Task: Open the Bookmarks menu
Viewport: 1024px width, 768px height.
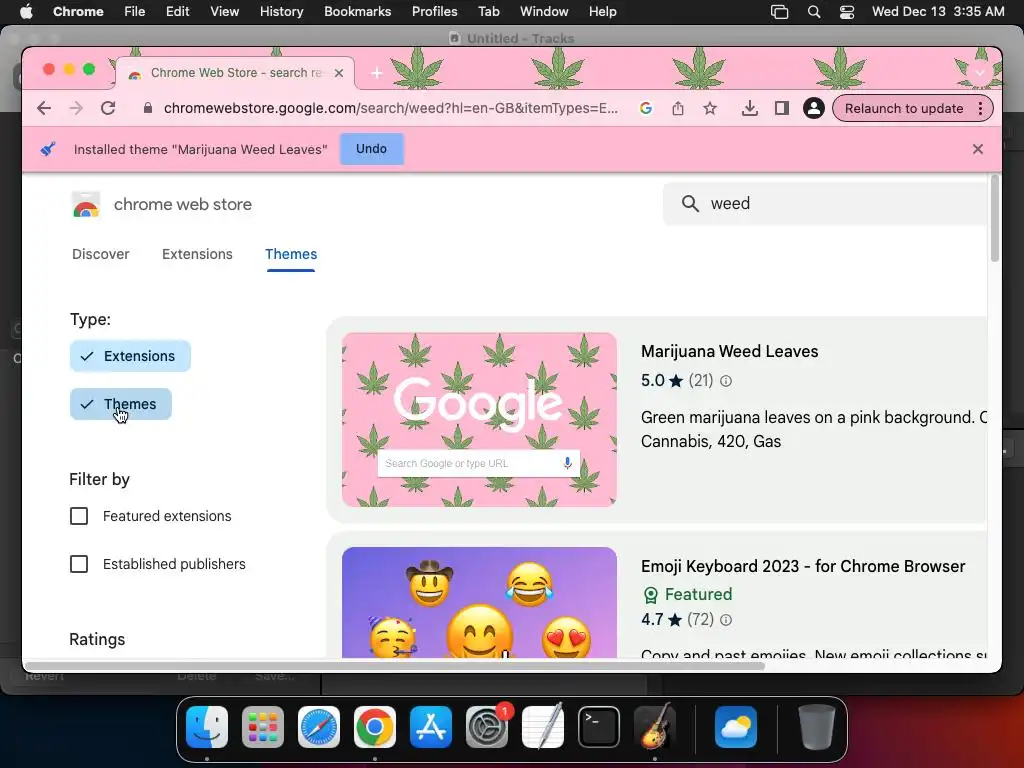Action: pos(357,12)
